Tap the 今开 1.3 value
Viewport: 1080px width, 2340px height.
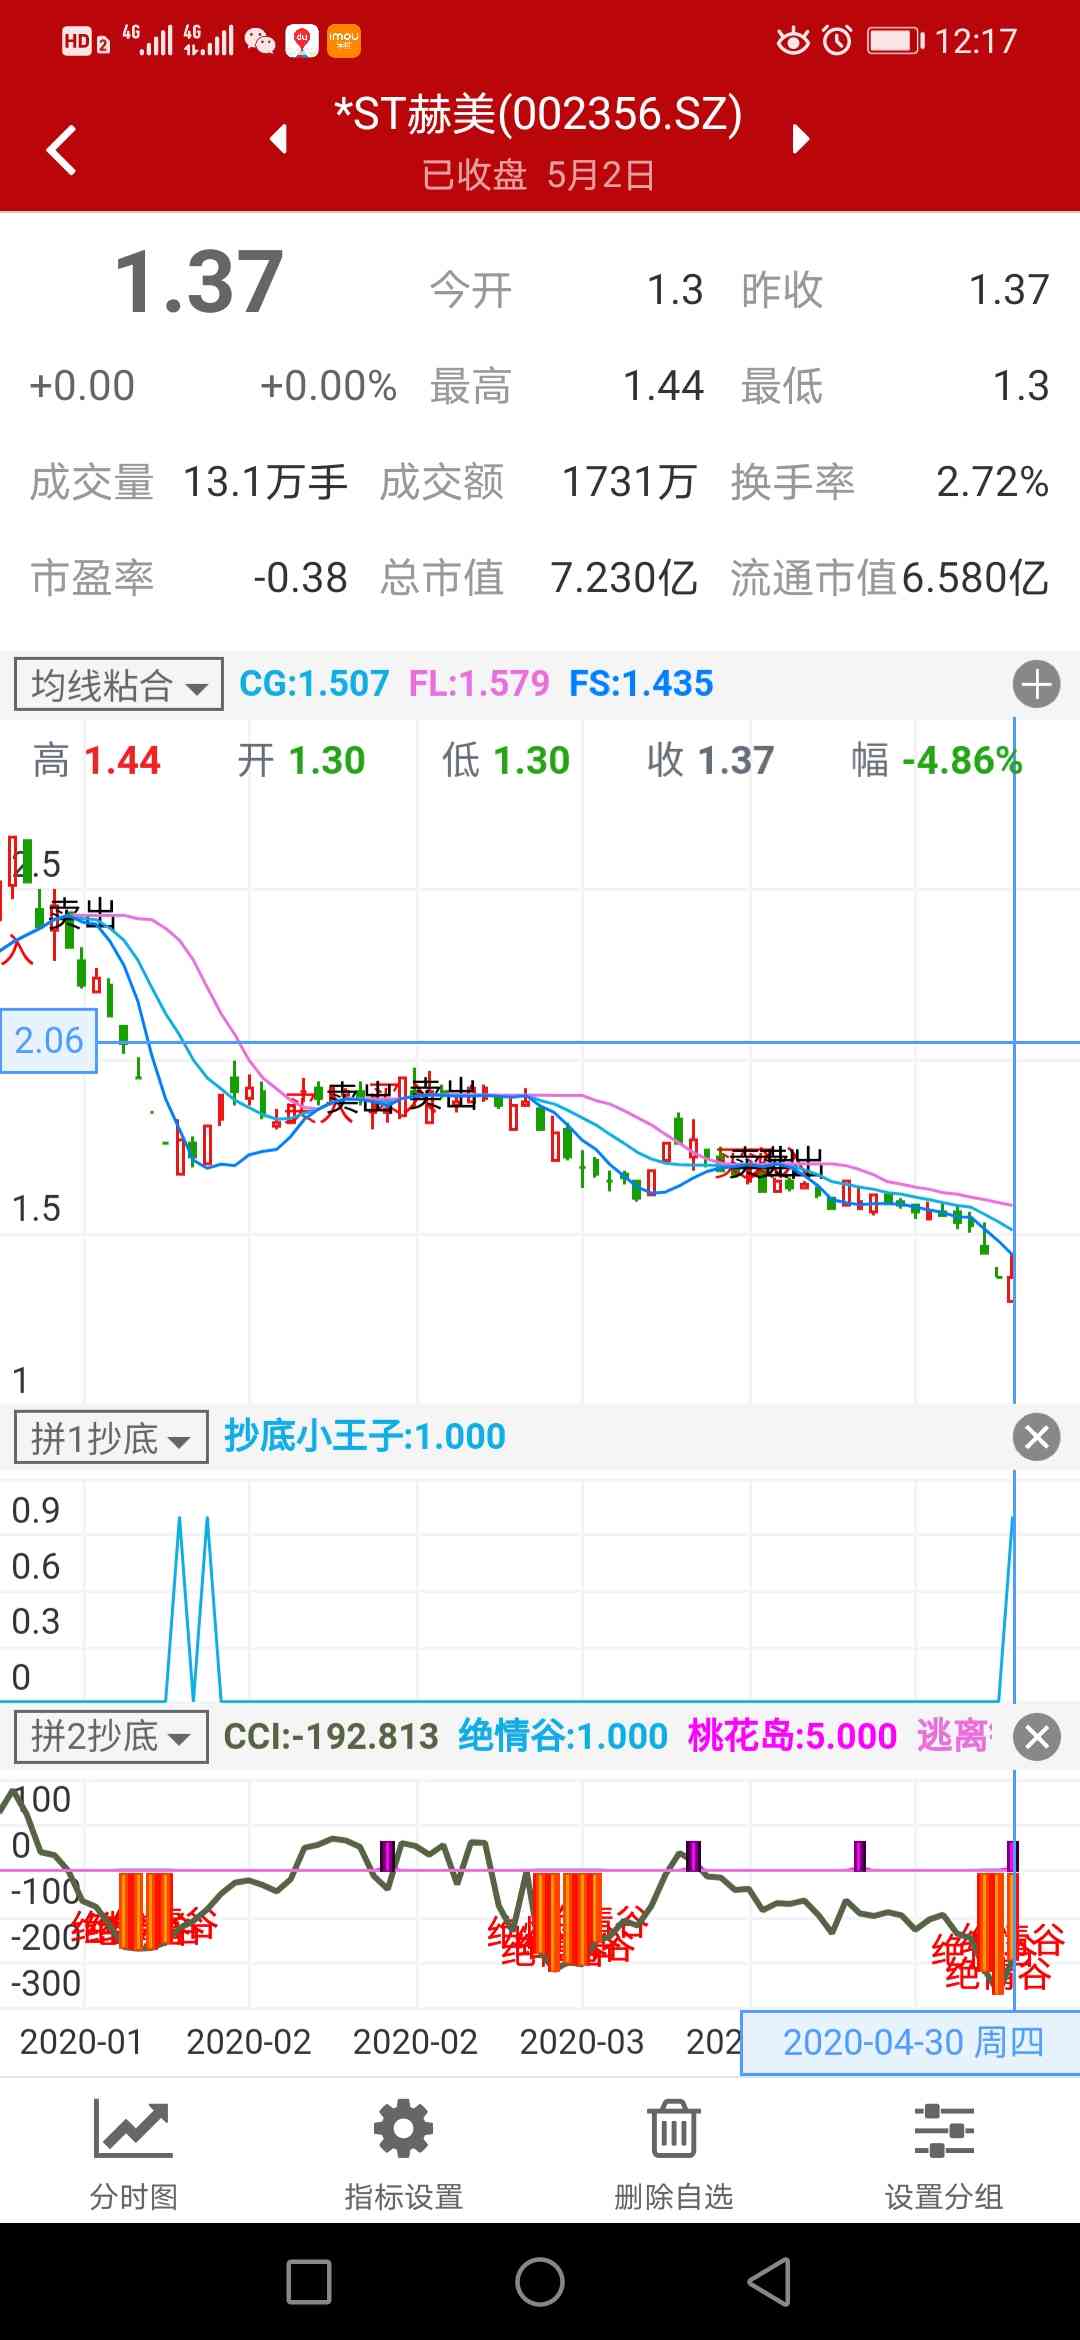pyautogui.click(x=675, y=290)
